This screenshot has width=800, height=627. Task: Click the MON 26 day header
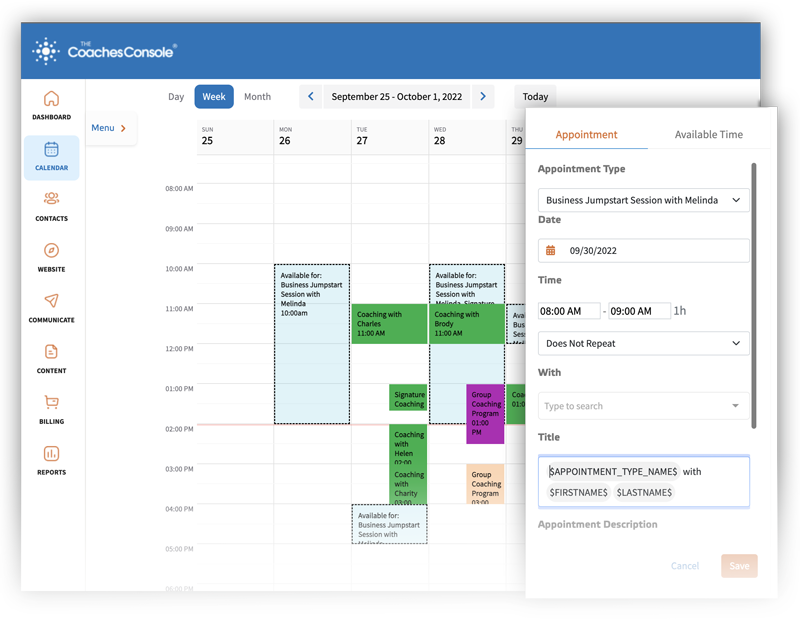click(312, 137)
